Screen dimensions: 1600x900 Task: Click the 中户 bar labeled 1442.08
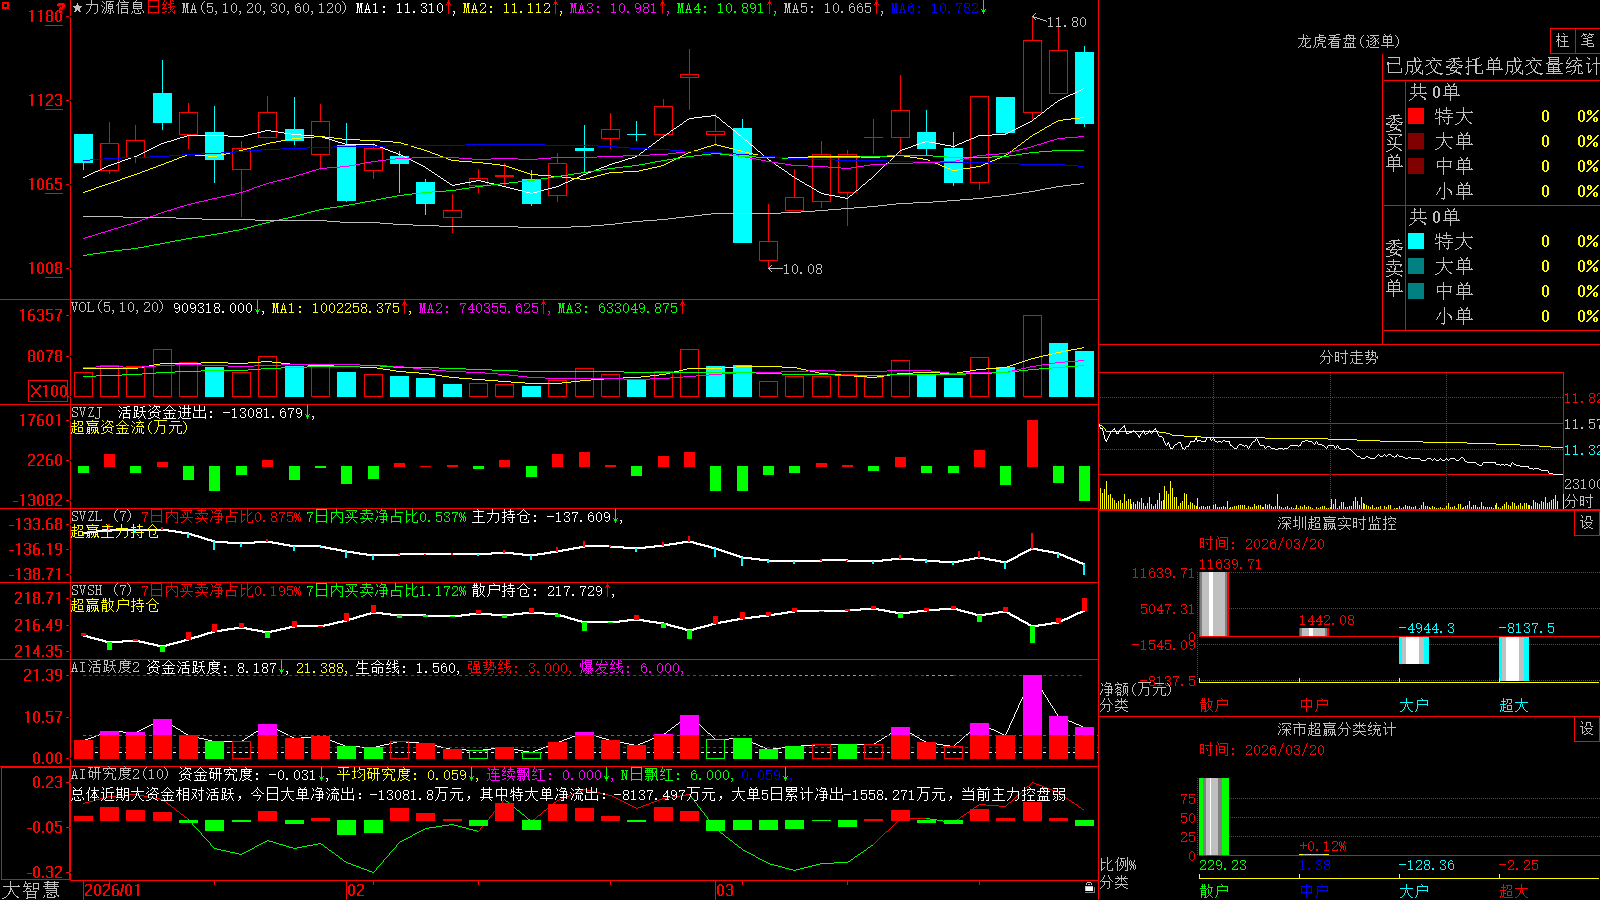1314,632
